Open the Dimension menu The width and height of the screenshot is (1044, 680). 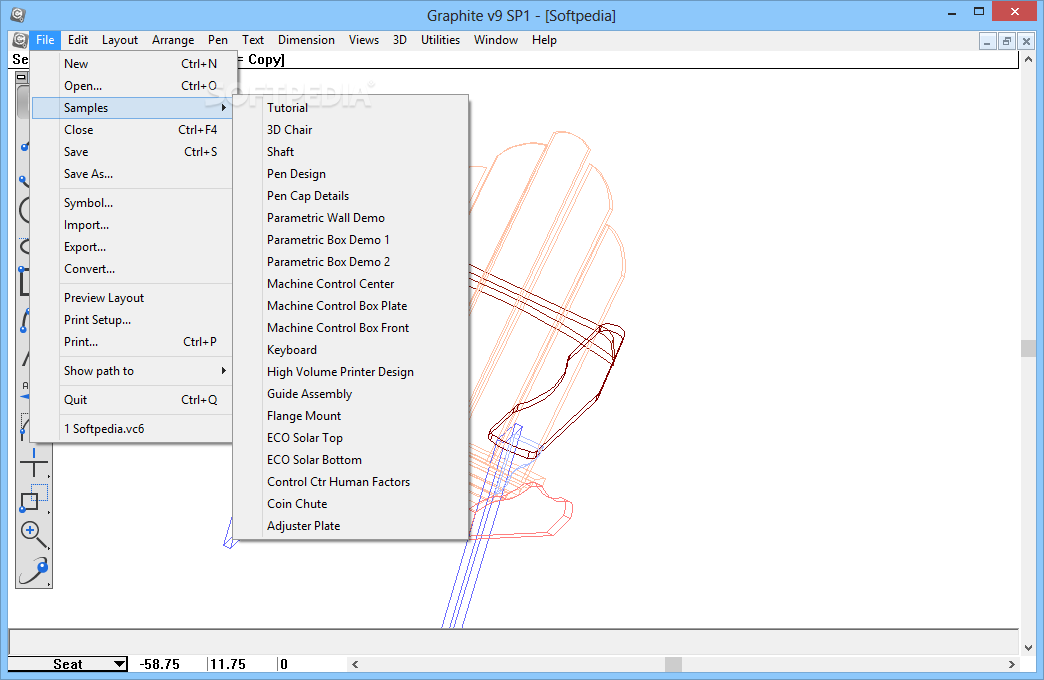(306, 40)
